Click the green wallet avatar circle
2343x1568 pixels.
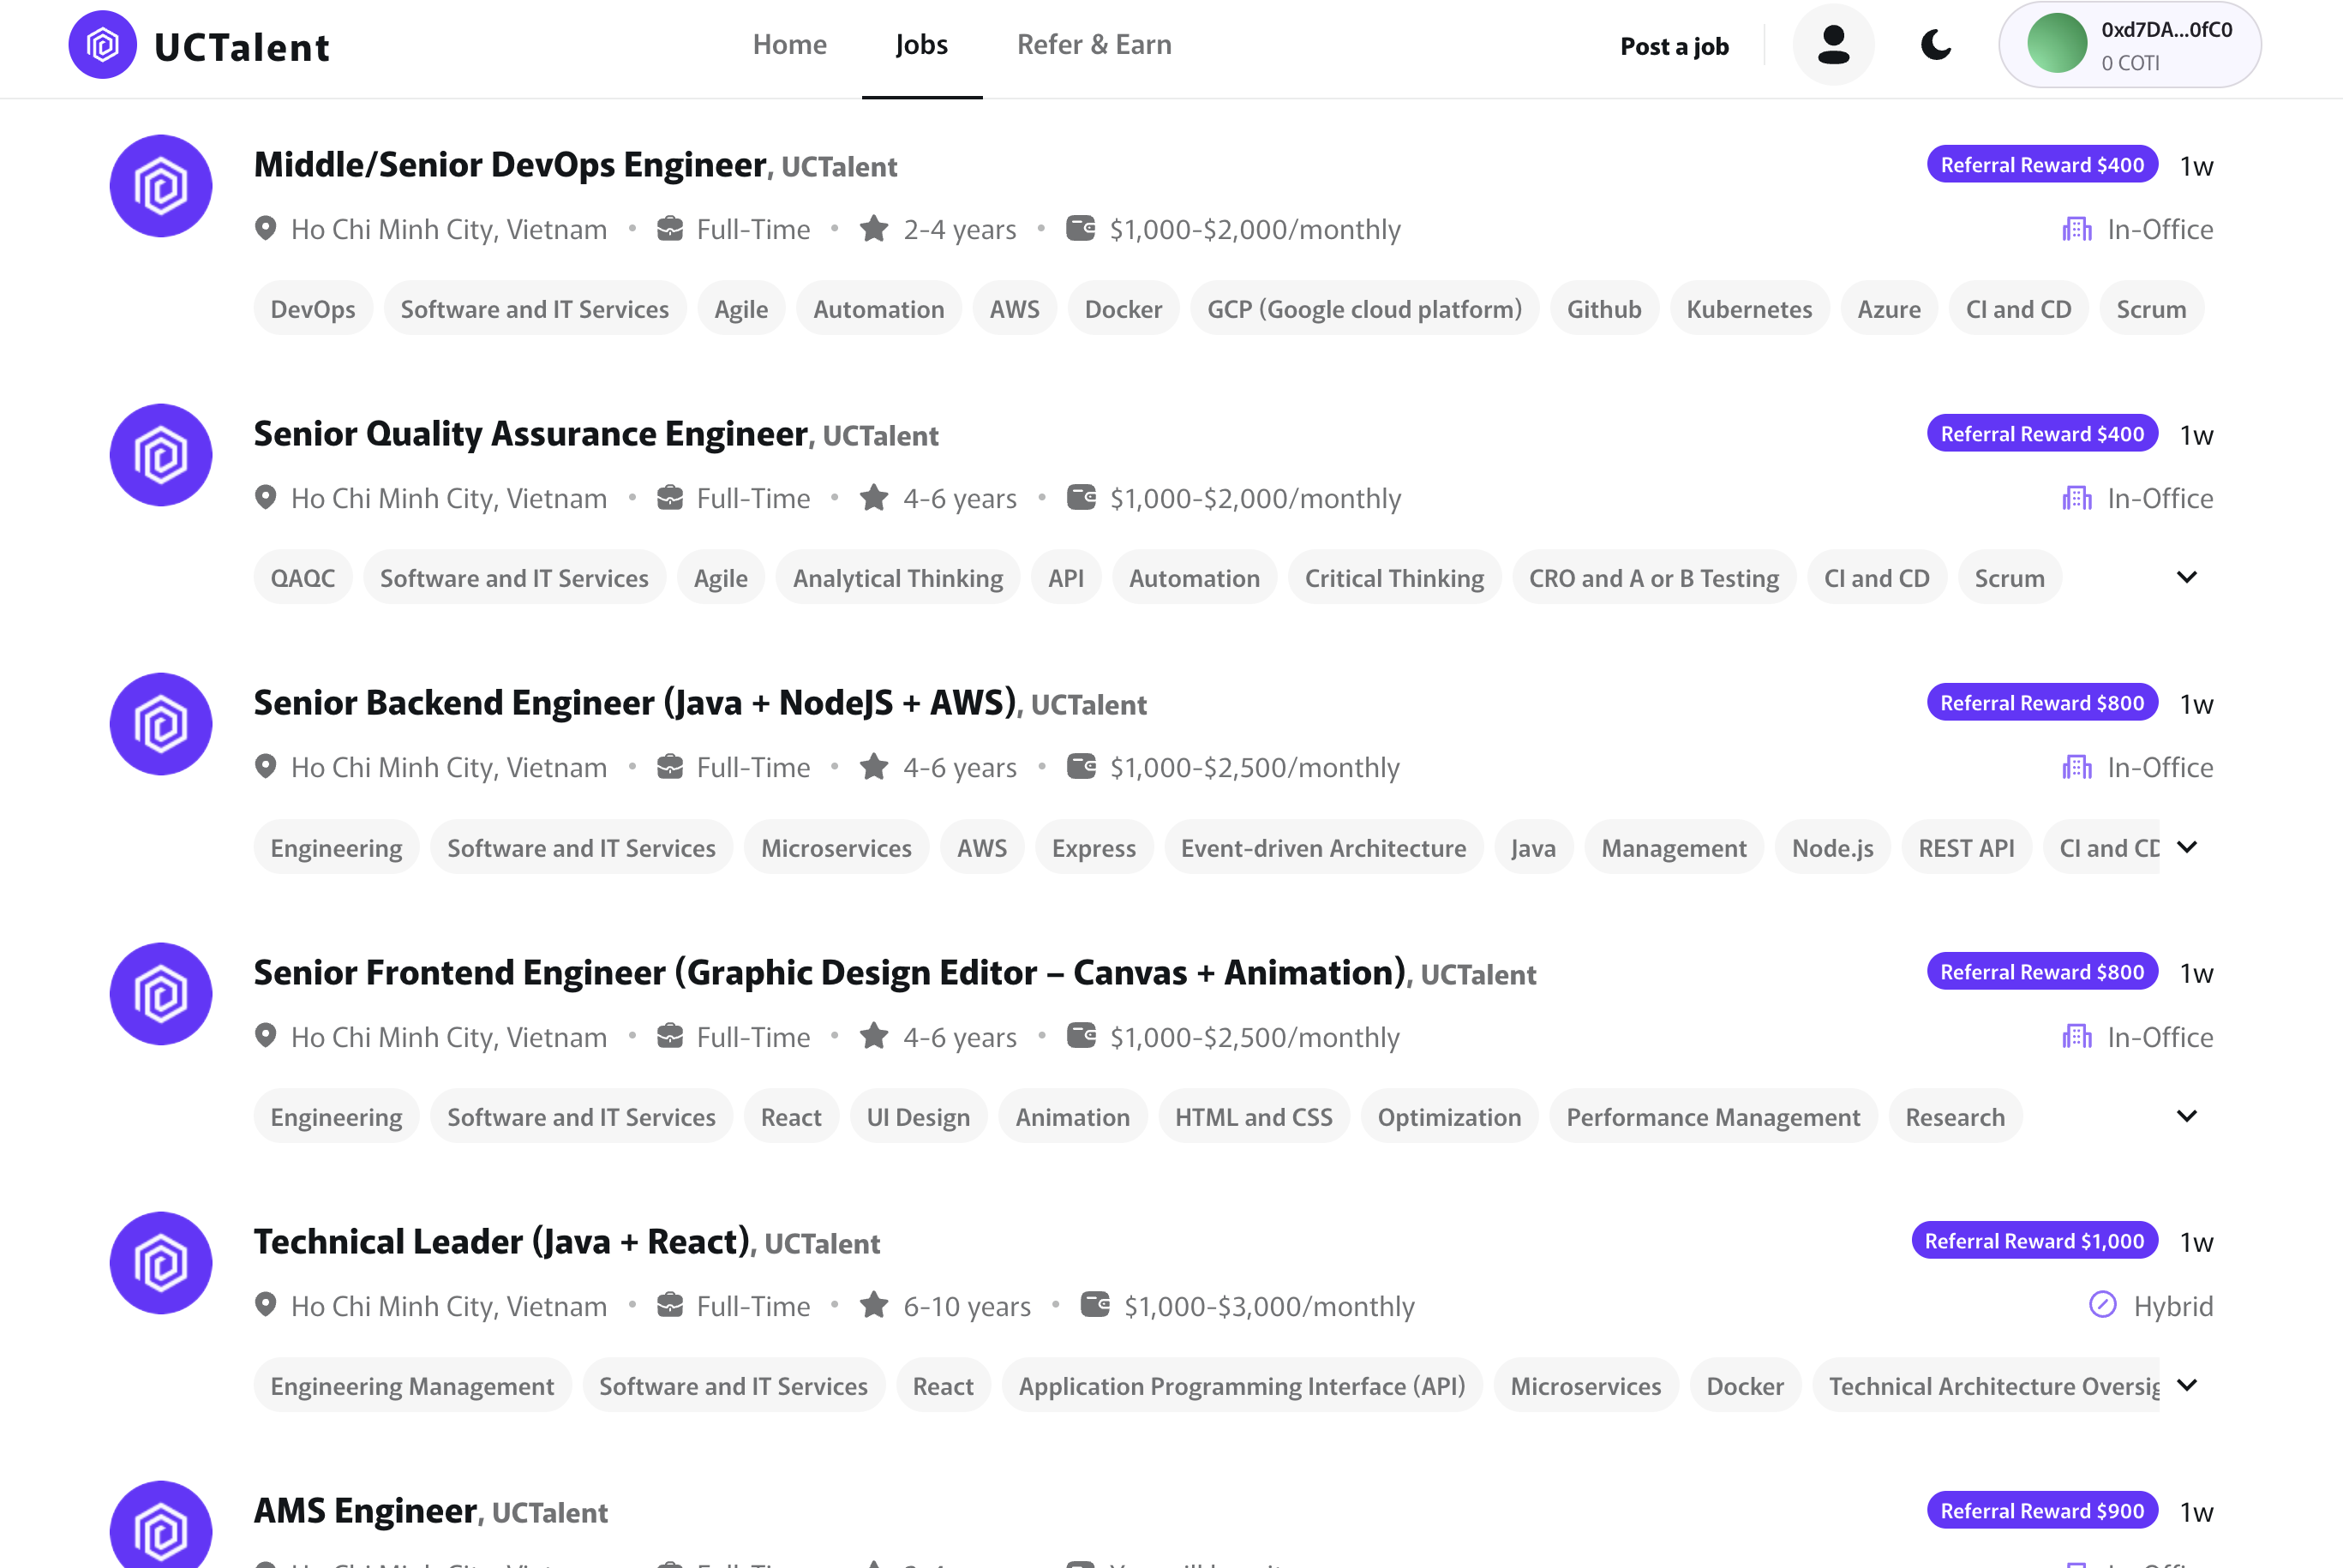pos(2056,45)
